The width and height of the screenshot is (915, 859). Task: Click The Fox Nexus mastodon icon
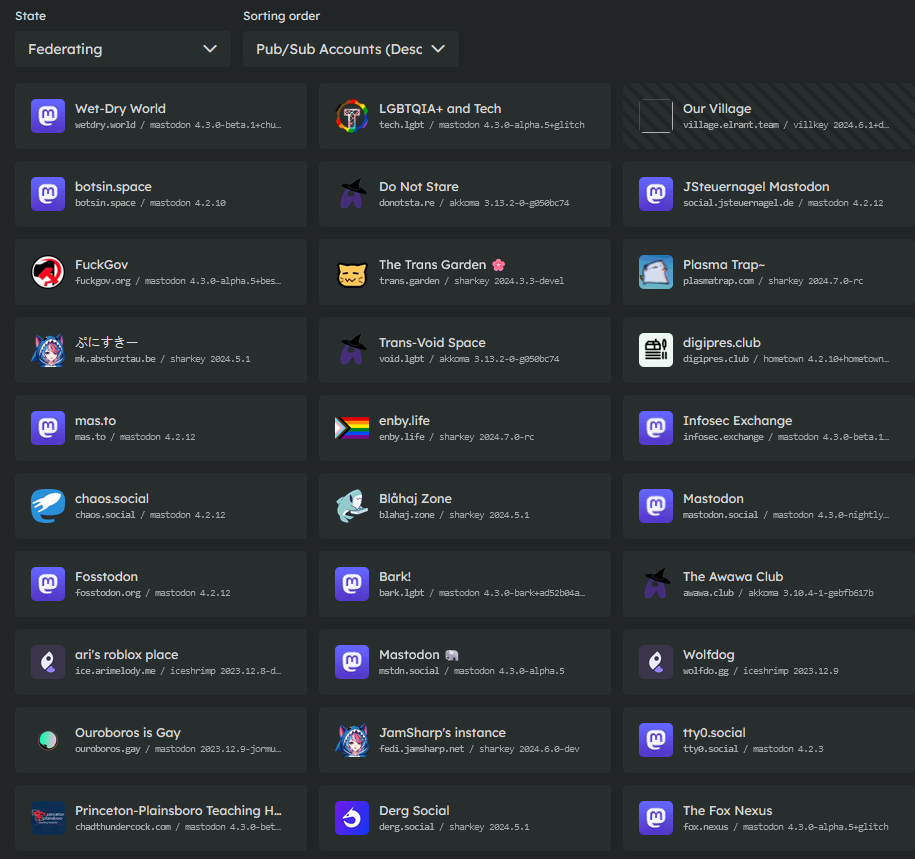coord(656,818)
